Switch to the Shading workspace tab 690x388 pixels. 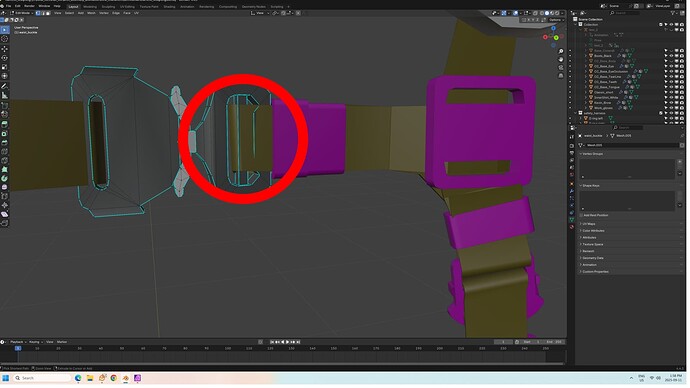170,7
